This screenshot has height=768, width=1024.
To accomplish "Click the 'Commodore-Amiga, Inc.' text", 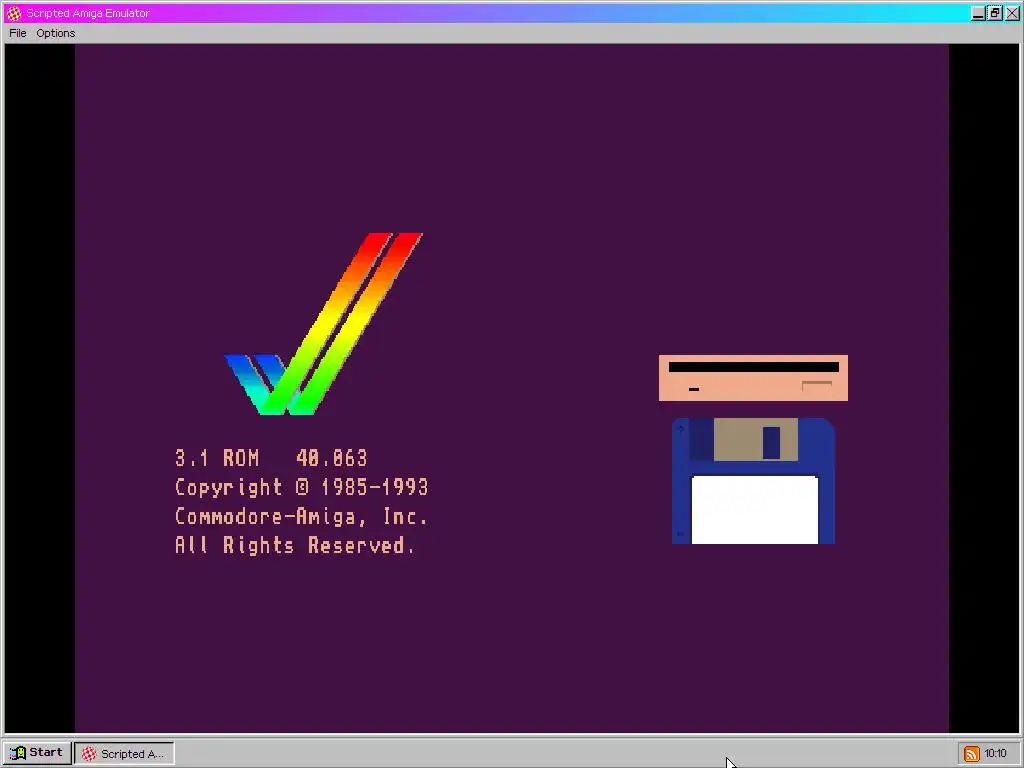I will [x=301, y=516].
